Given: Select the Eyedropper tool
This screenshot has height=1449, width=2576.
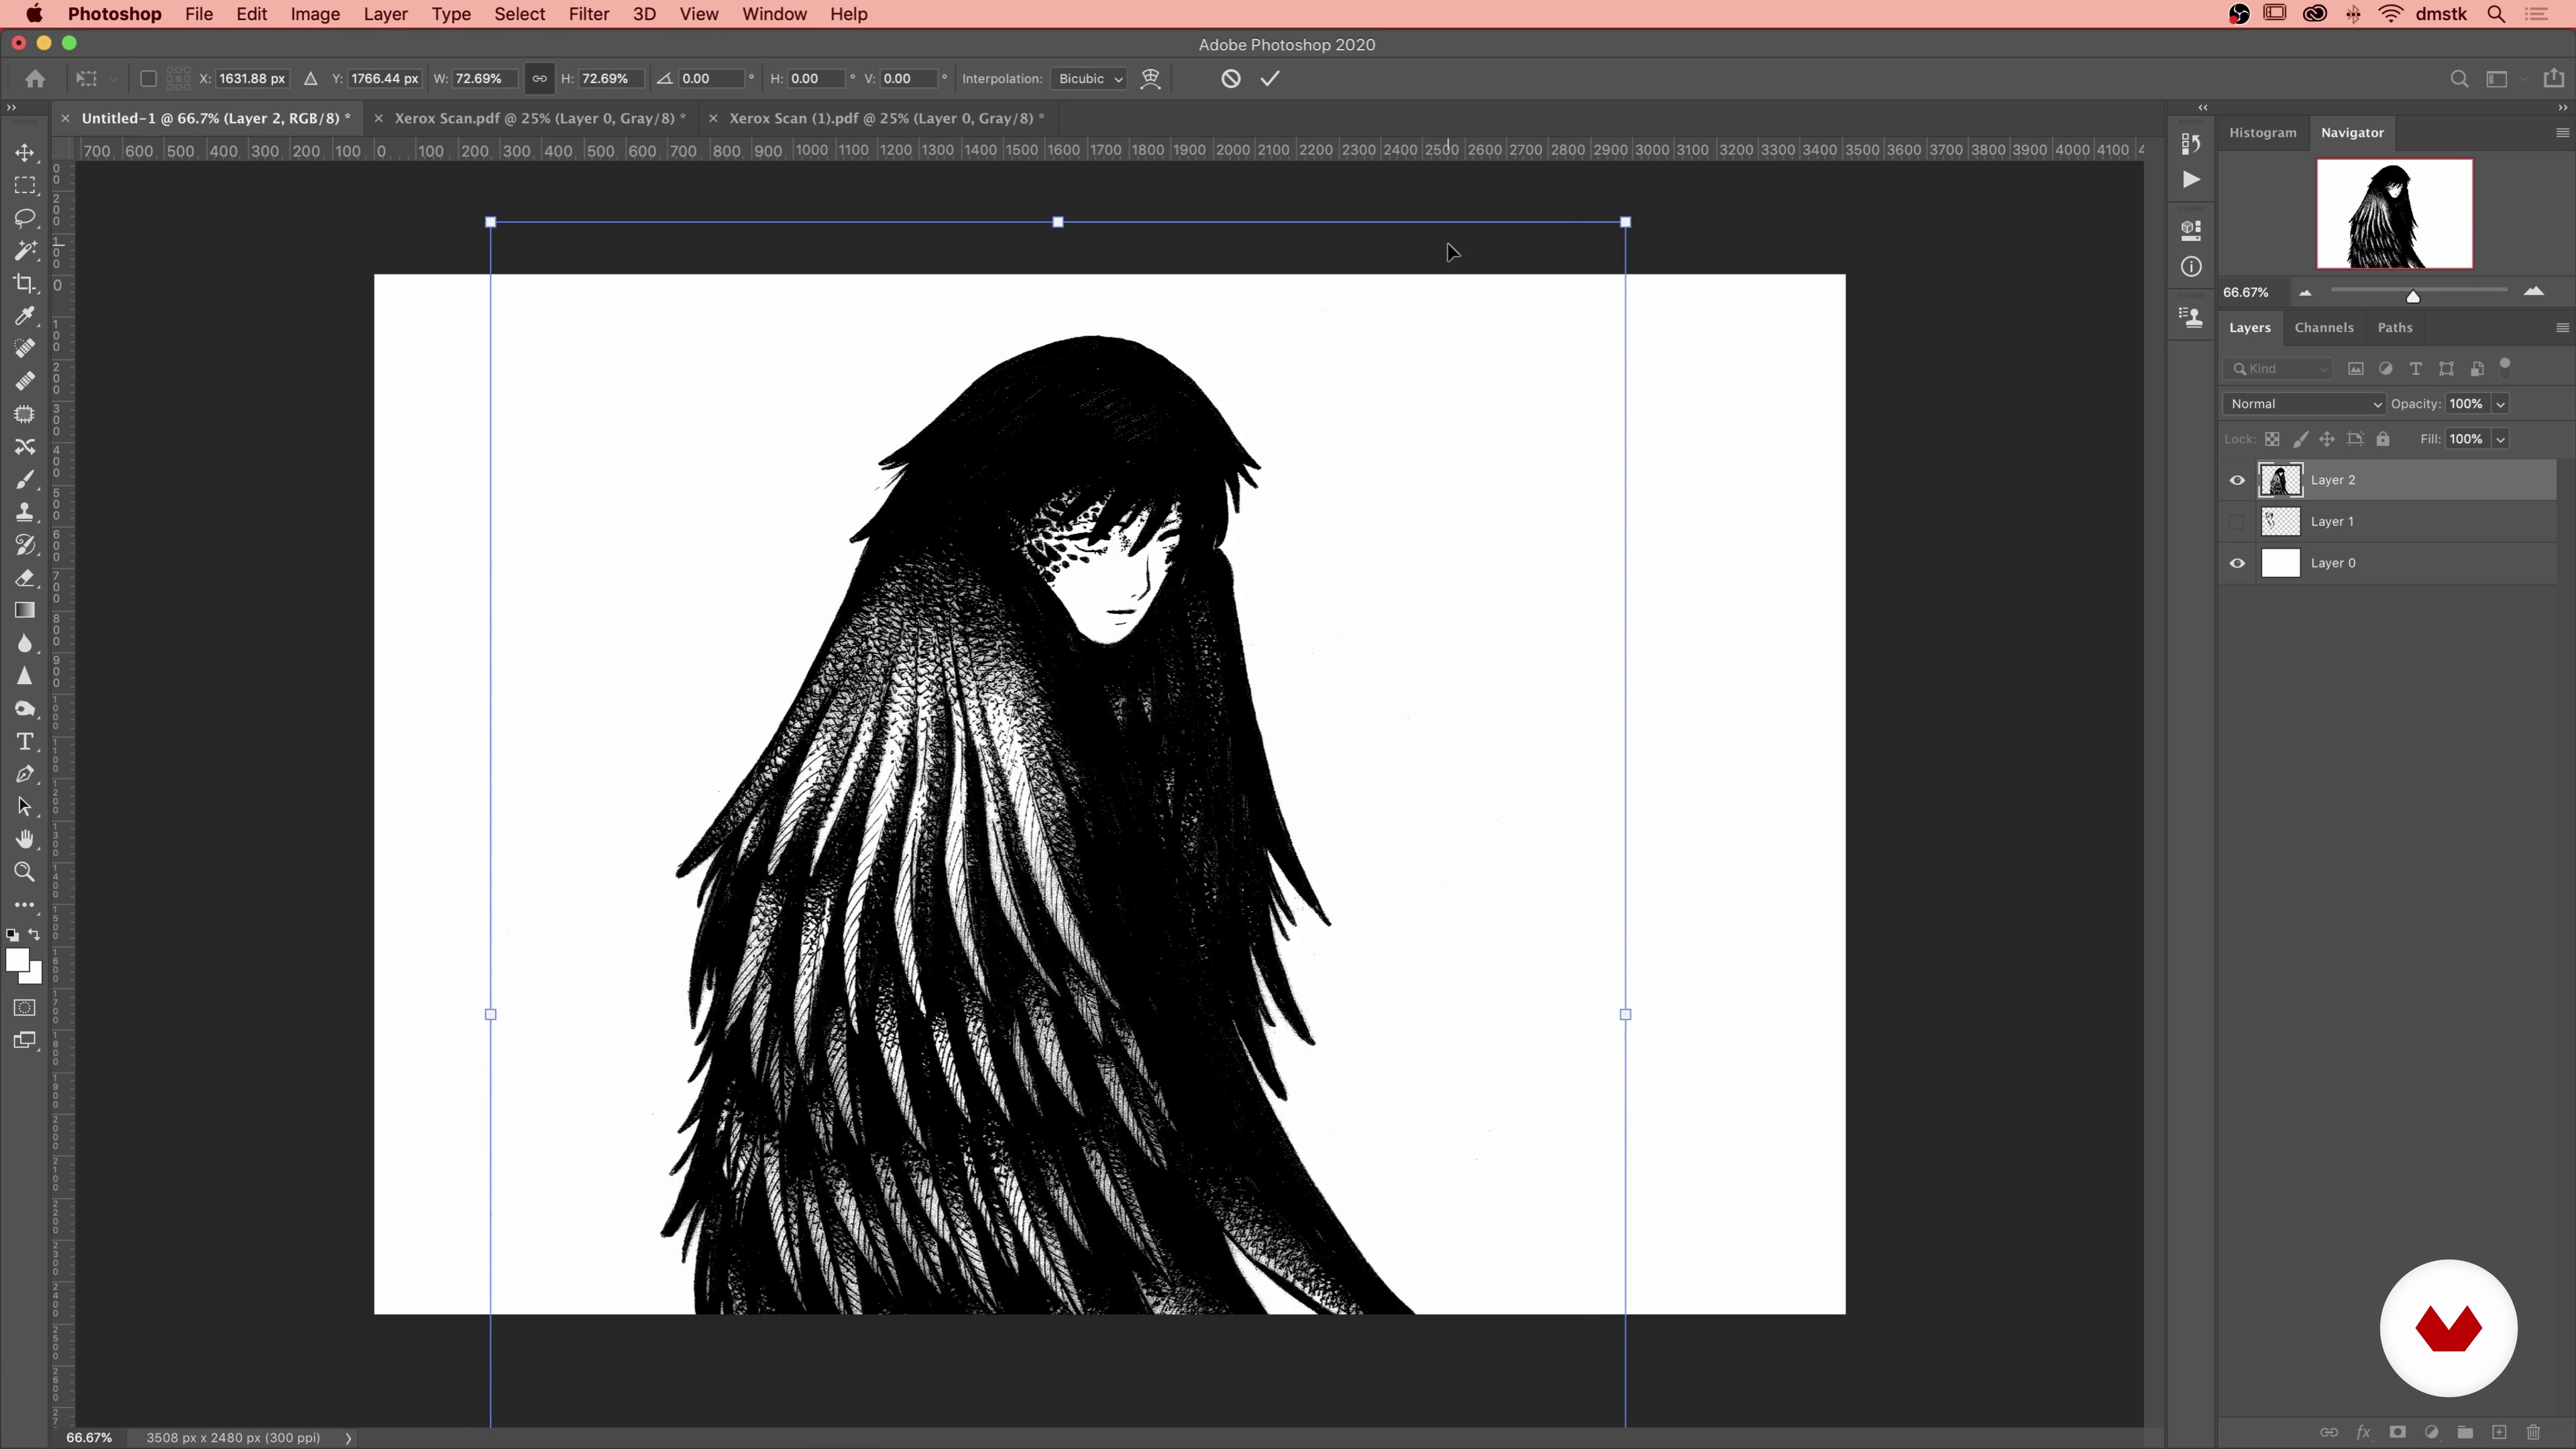Looking at the screenshot, I should coord(24,316).
